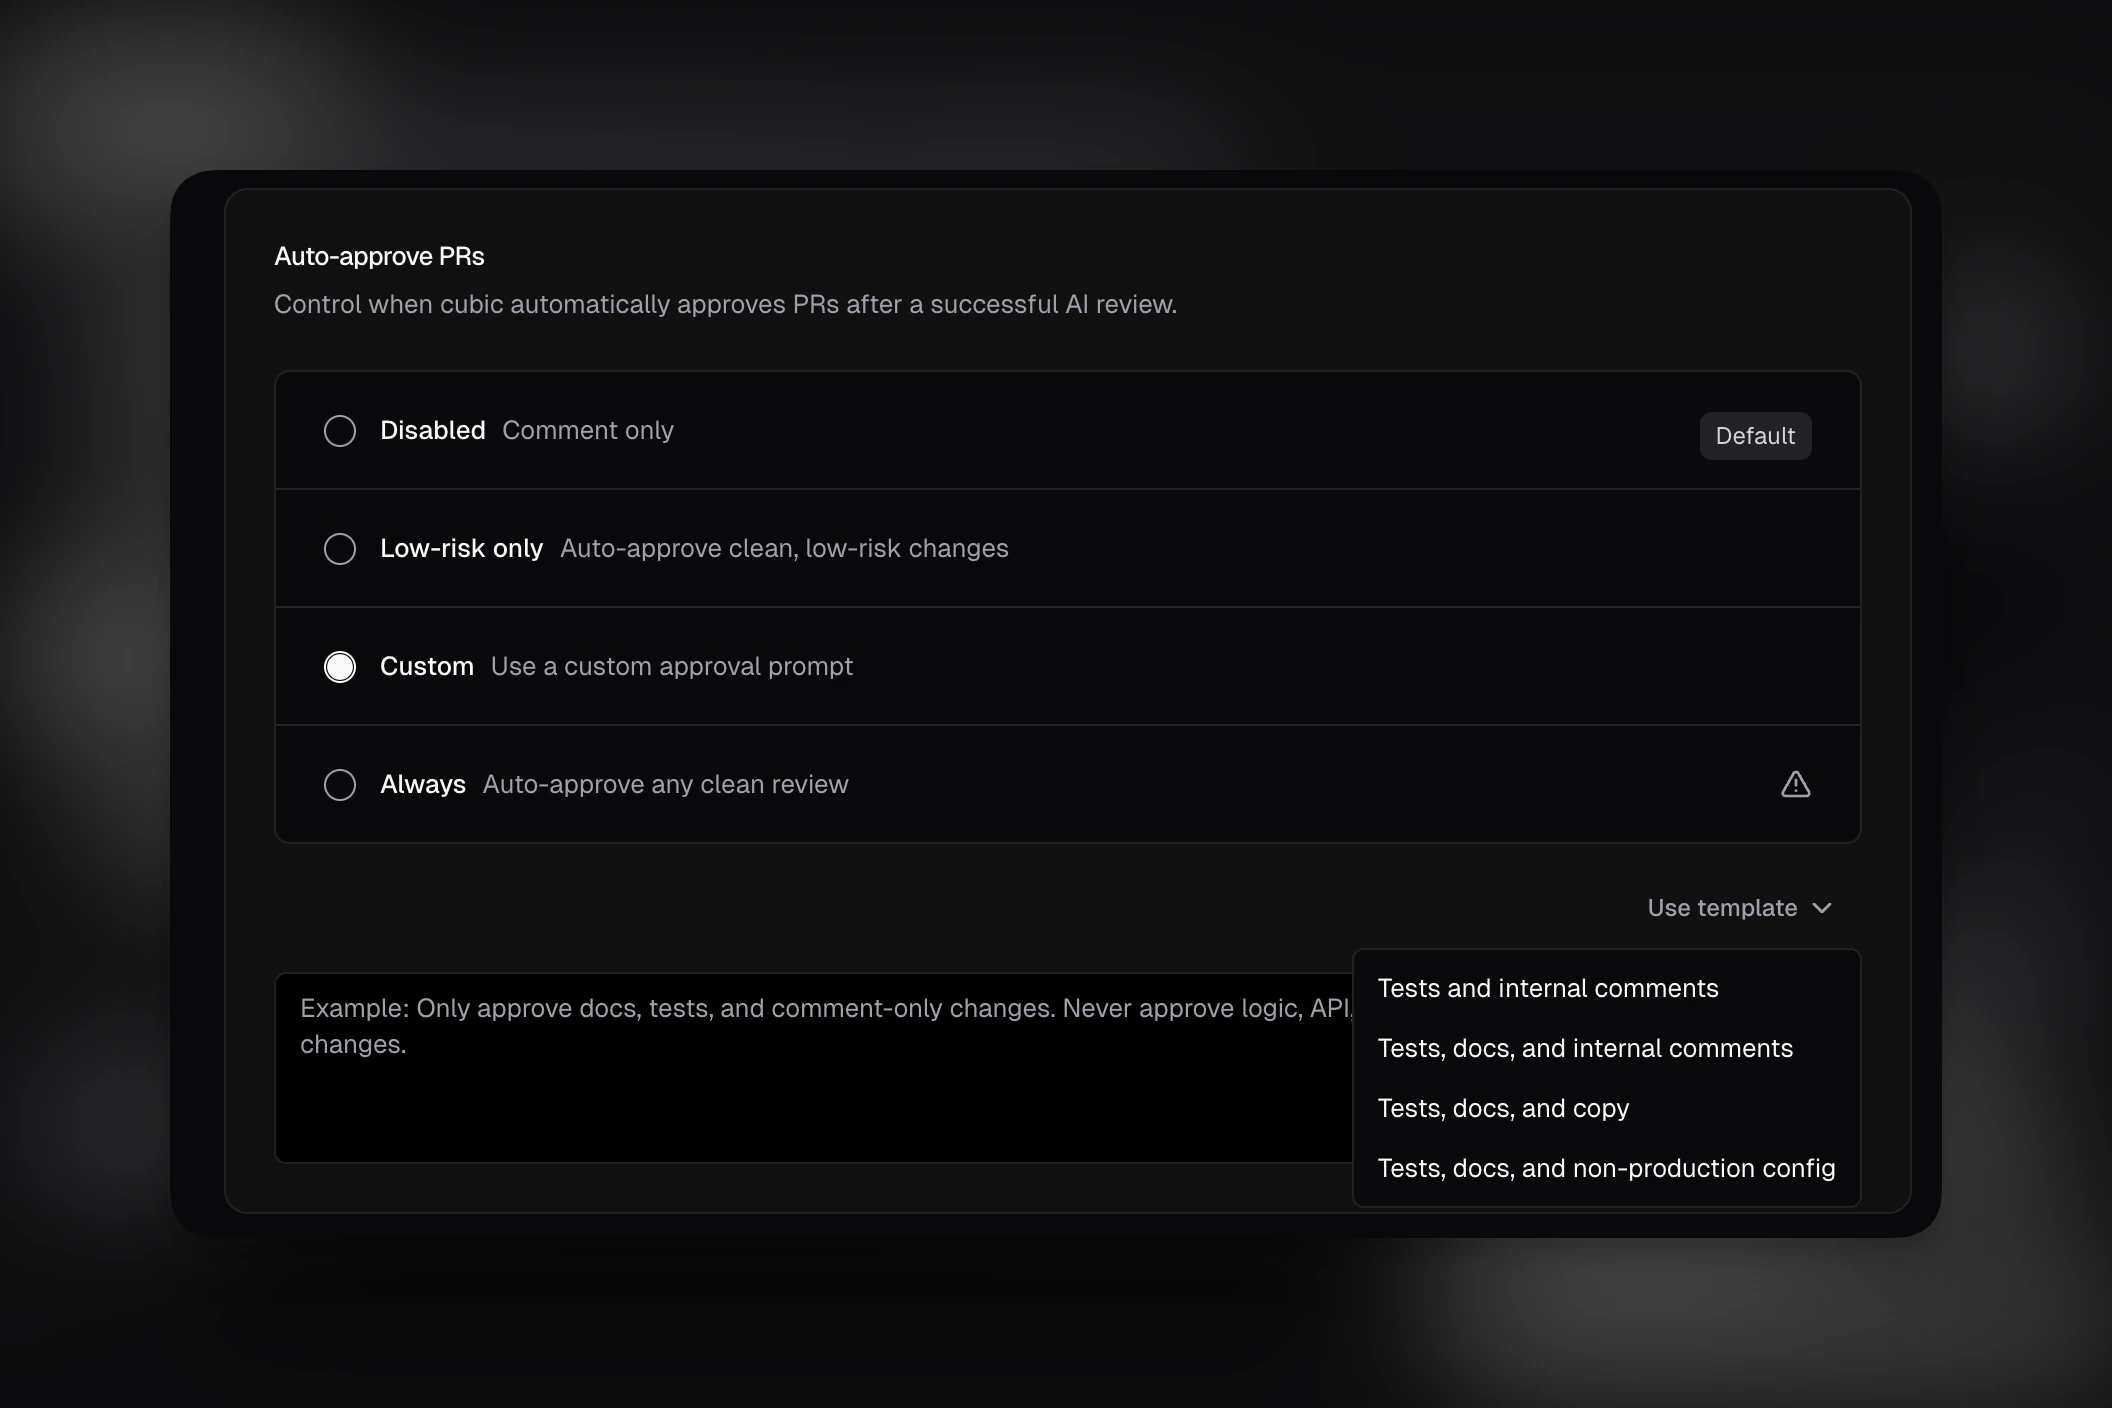Click the Auto-approve PRs heading
The image size is (2112, 1408).
[x=378, y=256]
